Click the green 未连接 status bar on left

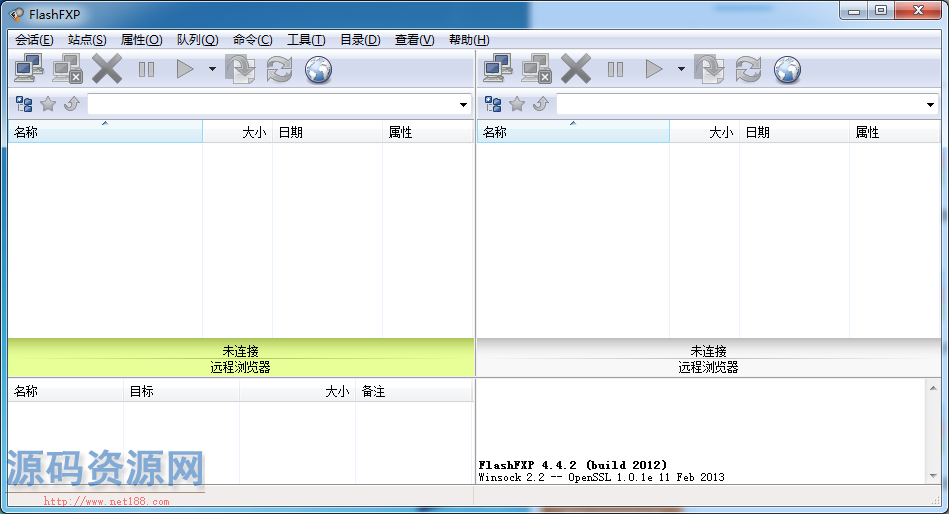[x=240, y=358]
